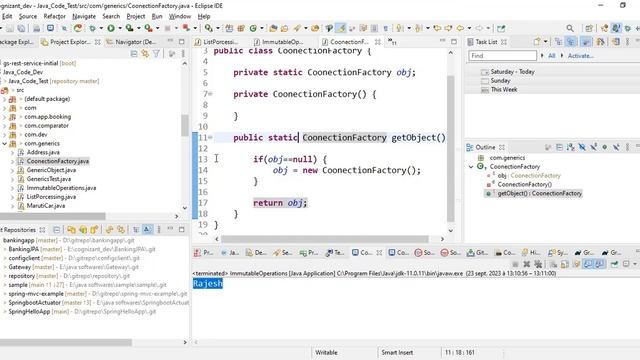Open the Back navigation history dropdown arrow
The width and height of the screenshot is (640, 360).
coord(469,28)
